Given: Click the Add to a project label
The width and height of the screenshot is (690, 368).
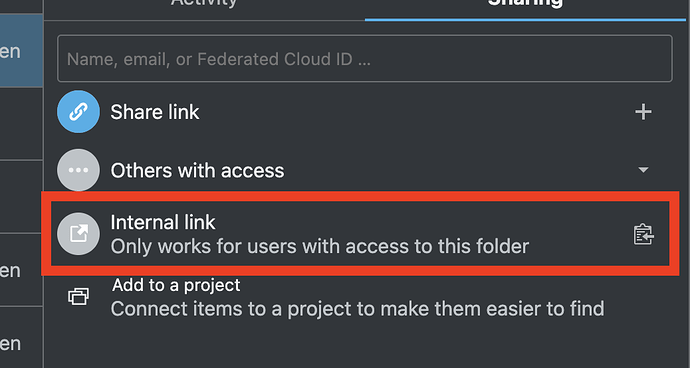Looking at the screenshot, I should point(176,285).
